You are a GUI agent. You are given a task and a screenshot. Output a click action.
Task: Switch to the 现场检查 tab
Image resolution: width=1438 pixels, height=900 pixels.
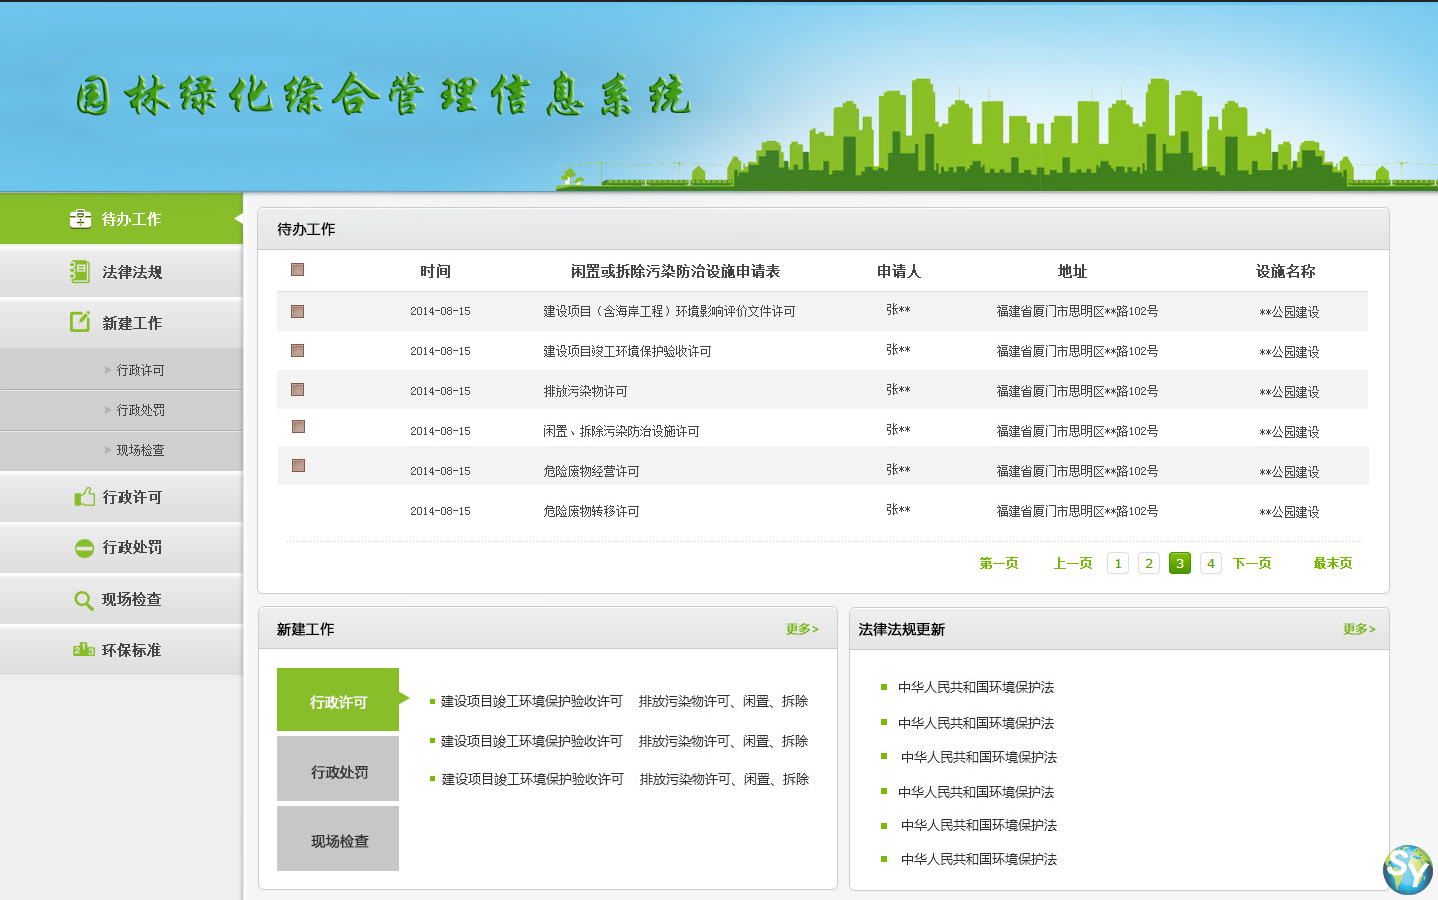tap(337, 838)
